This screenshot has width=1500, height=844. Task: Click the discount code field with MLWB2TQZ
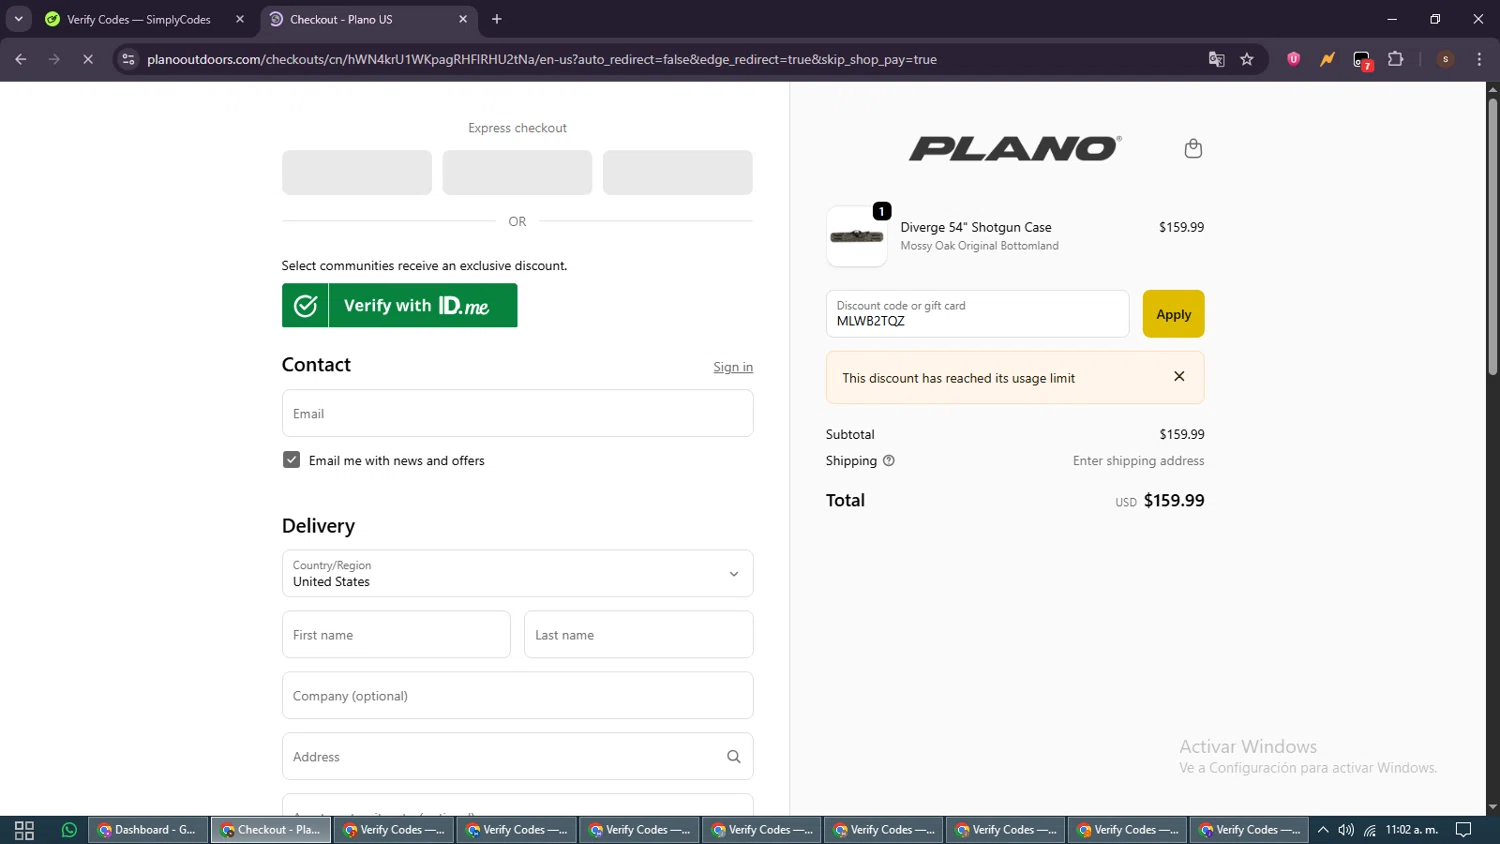tap(977, 314)
